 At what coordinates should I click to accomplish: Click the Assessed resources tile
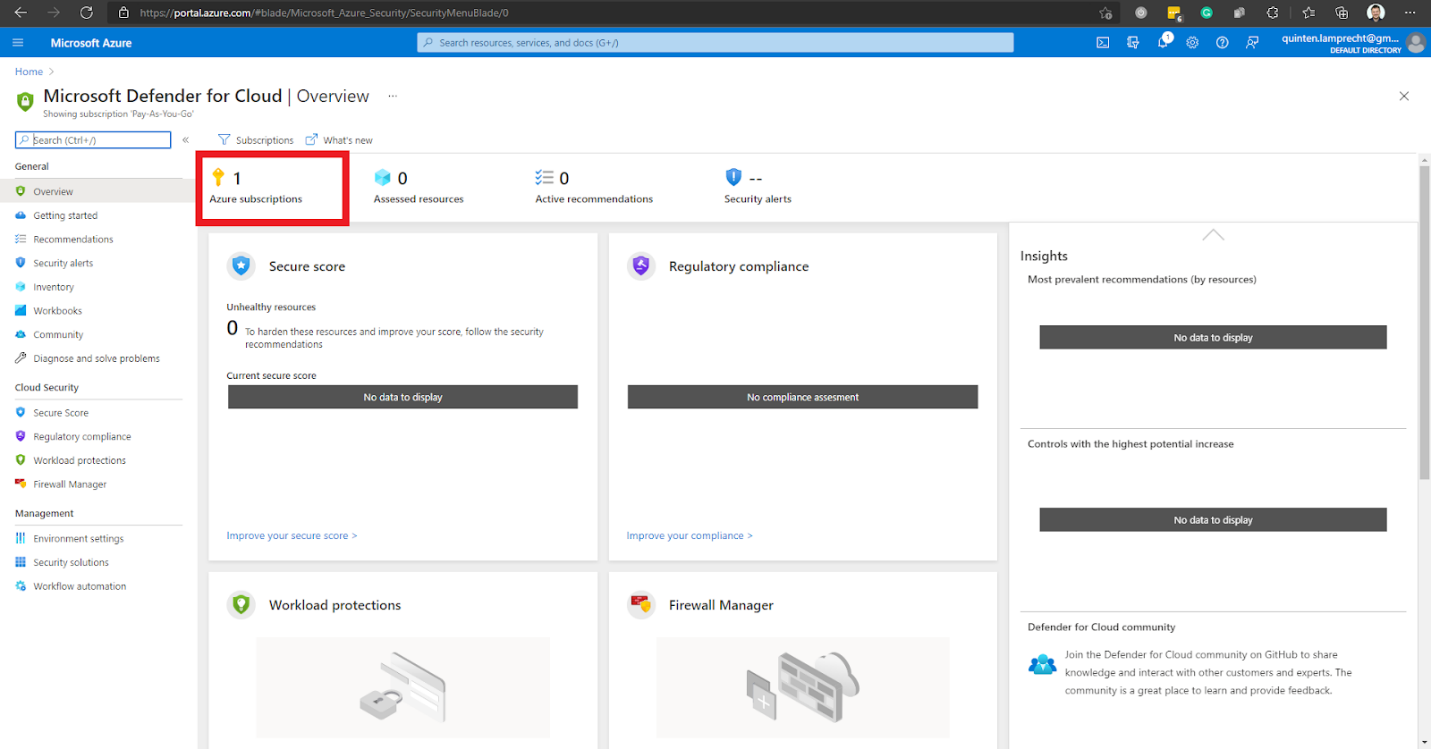click(418, 187)
